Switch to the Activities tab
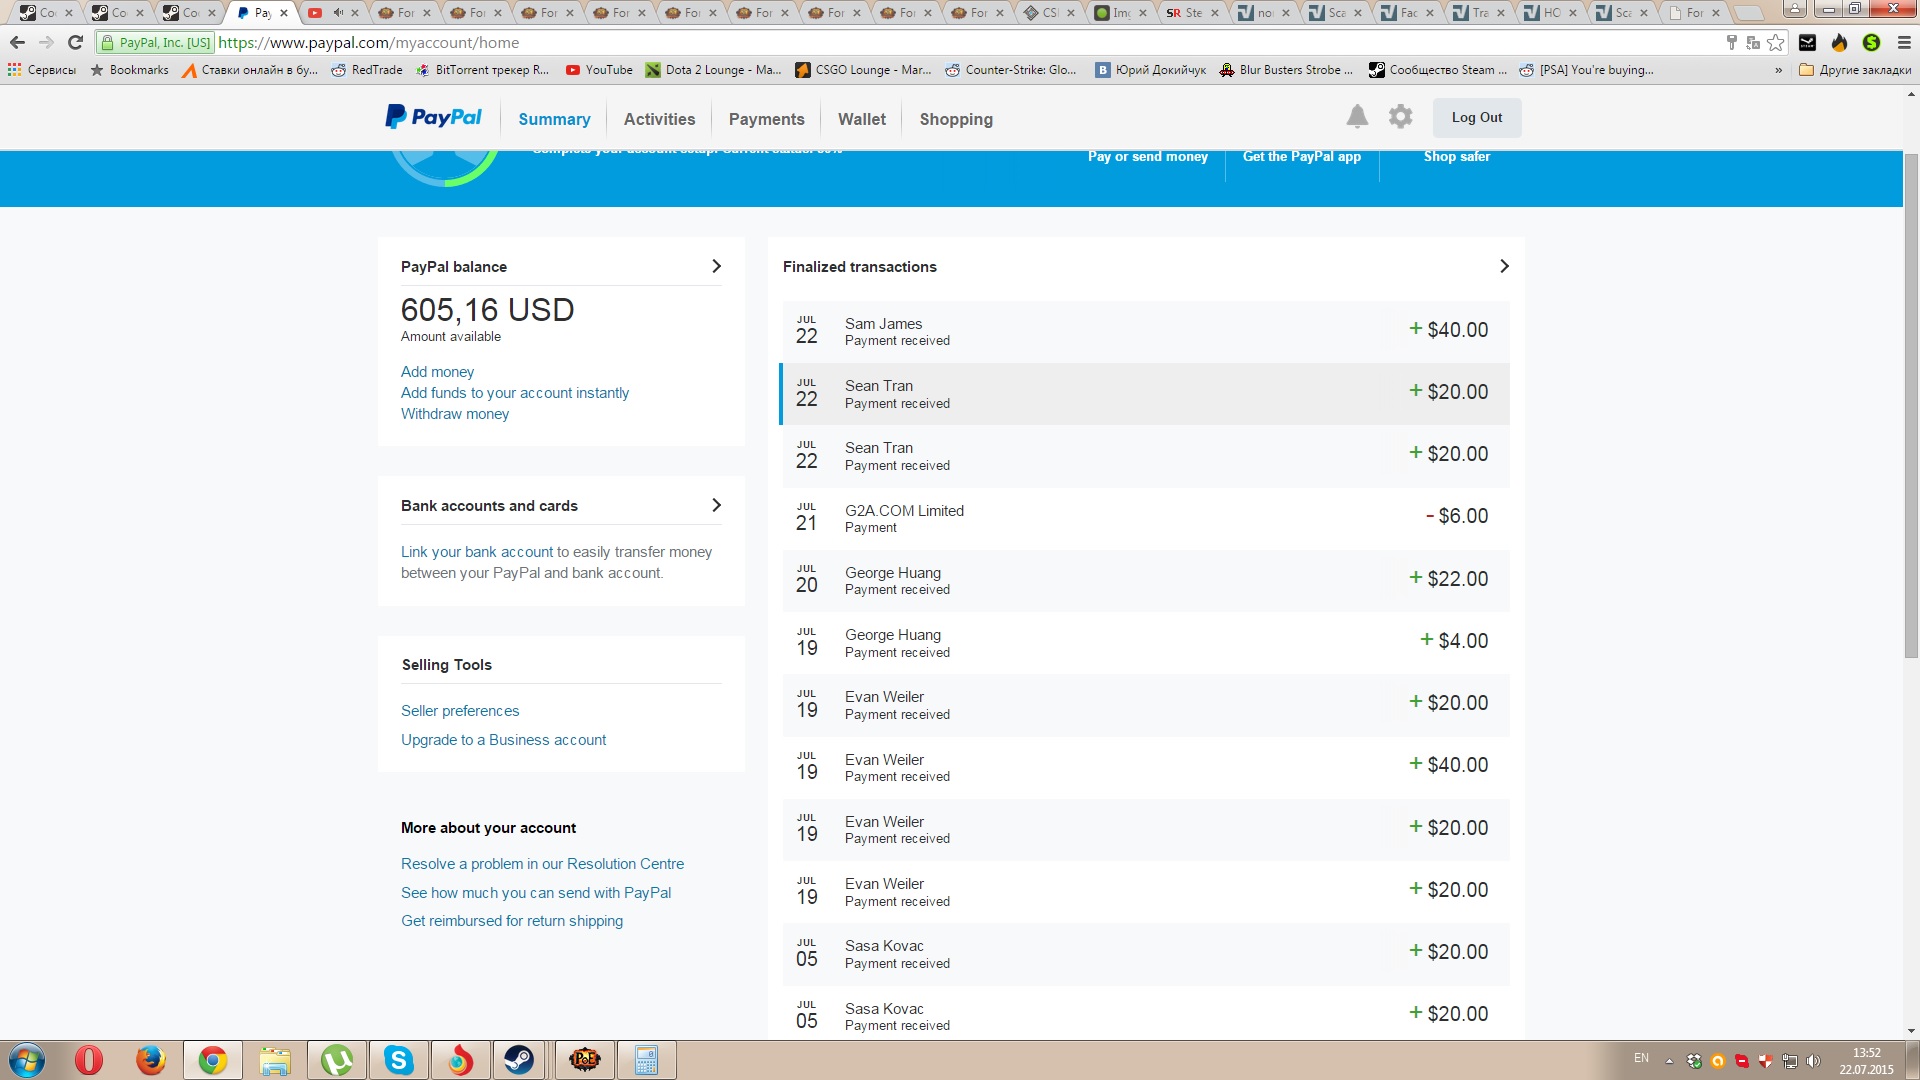The height and width of the screenshot is (1080, 1920). point(659,119)
